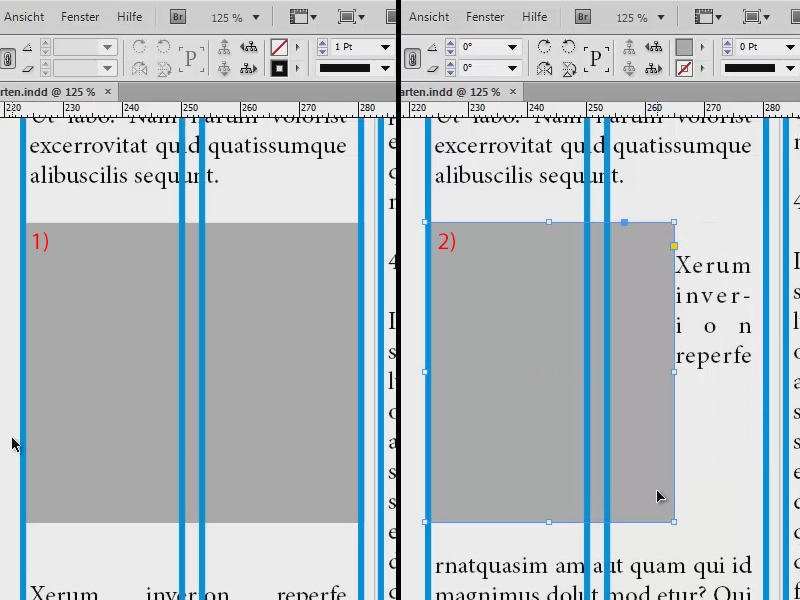Image resolution: width=800 pixels, height=600 pixels.
Task: Click the arrow beside the stroke swatch
Action: pos(298,68)
